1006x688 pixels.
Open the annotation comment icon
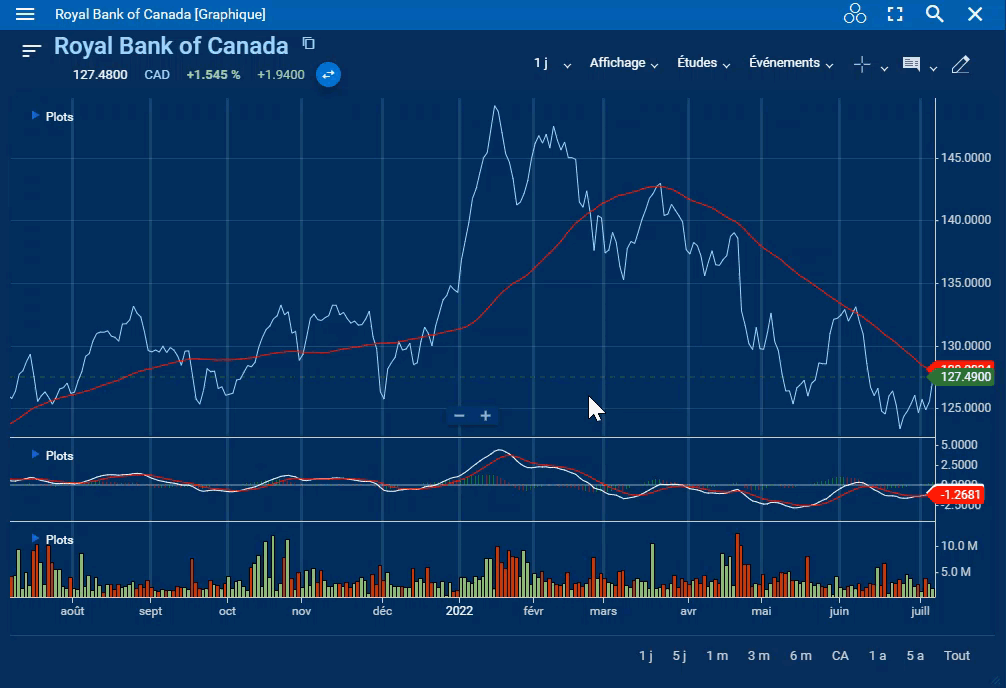click(911, 64)
